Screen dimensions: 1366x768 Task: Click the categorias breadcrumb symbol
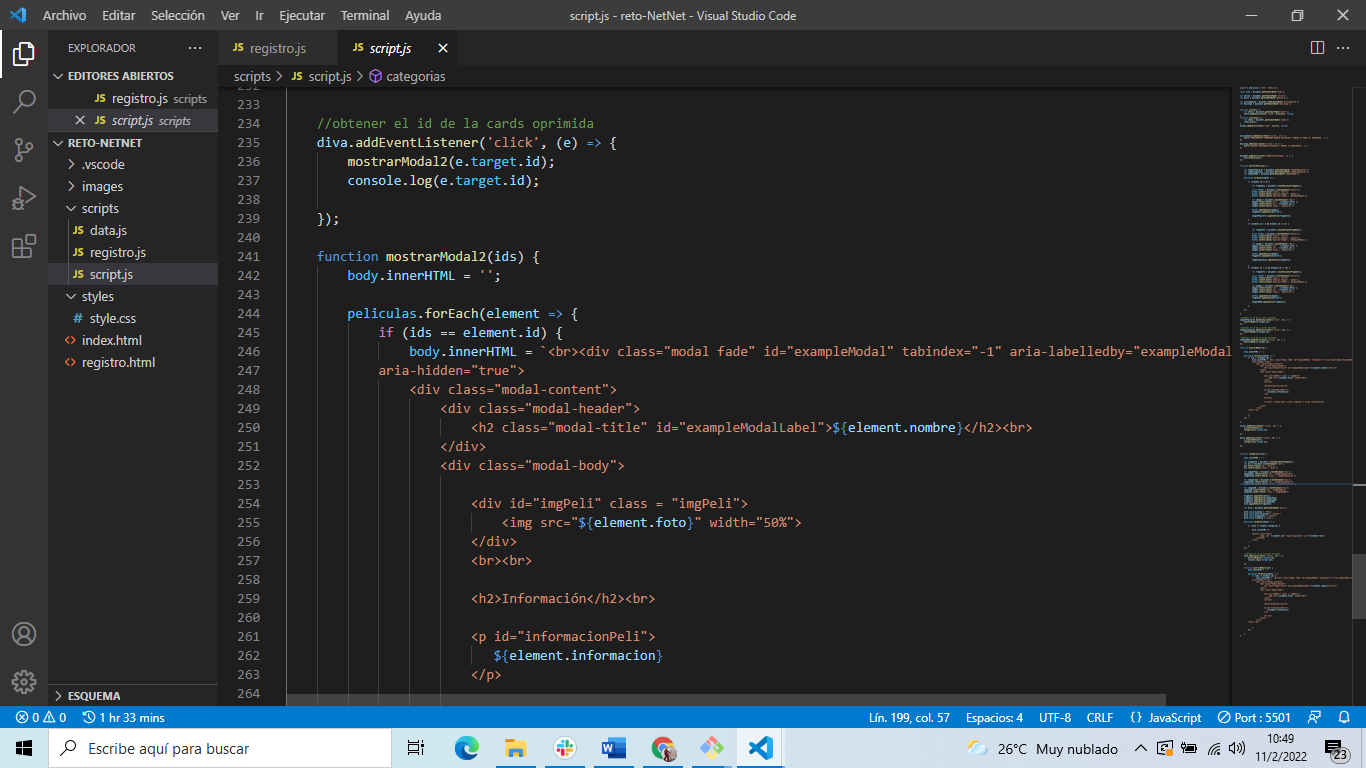coord(407,76)
